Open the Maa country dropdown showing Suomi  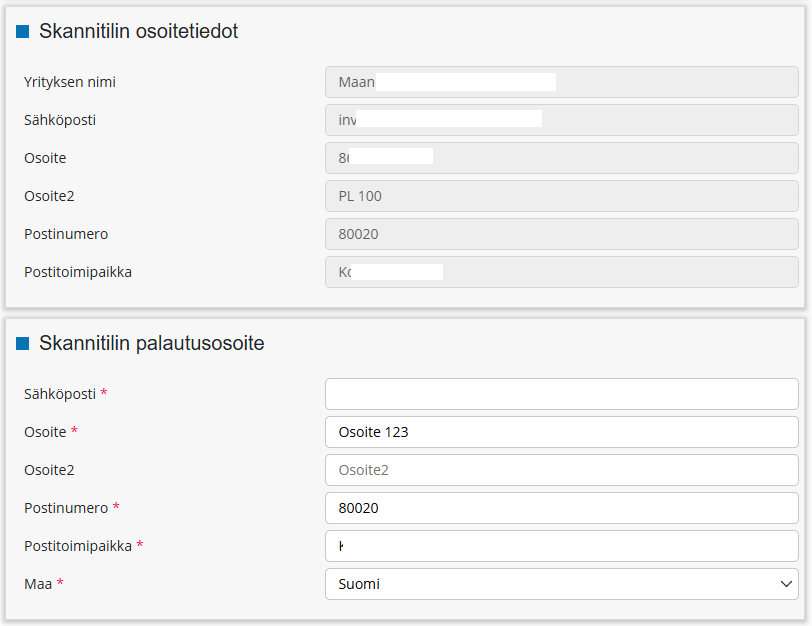pyautogui.click(x=562, y=584)
